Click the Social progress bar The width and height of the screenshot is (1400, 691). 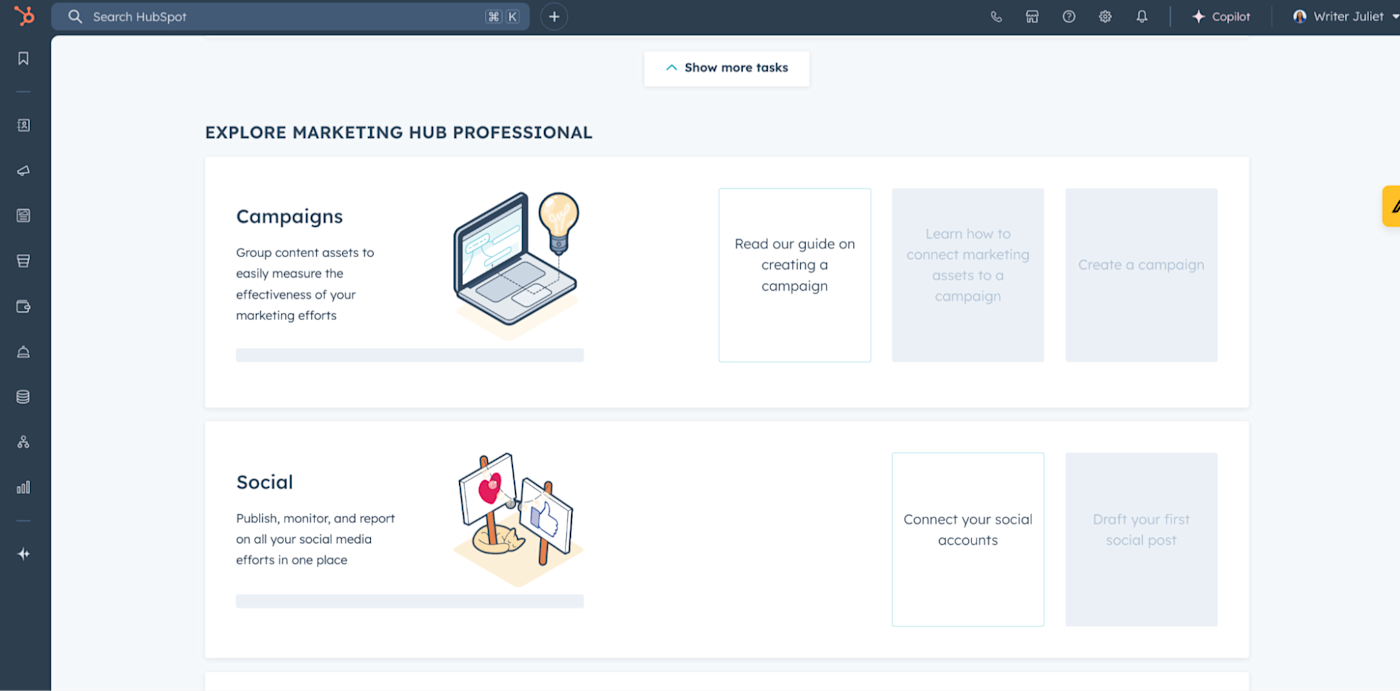[410, 601]
